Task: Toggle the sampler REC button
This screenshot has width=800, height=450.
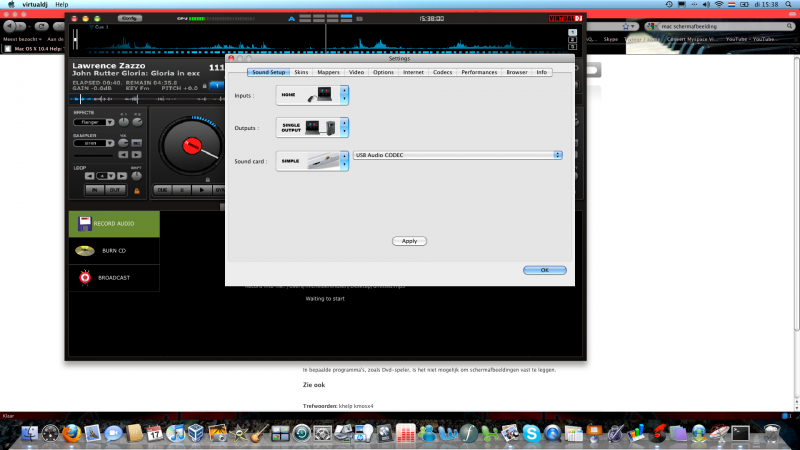Action: pyautogui.click(x=136, y=143)
